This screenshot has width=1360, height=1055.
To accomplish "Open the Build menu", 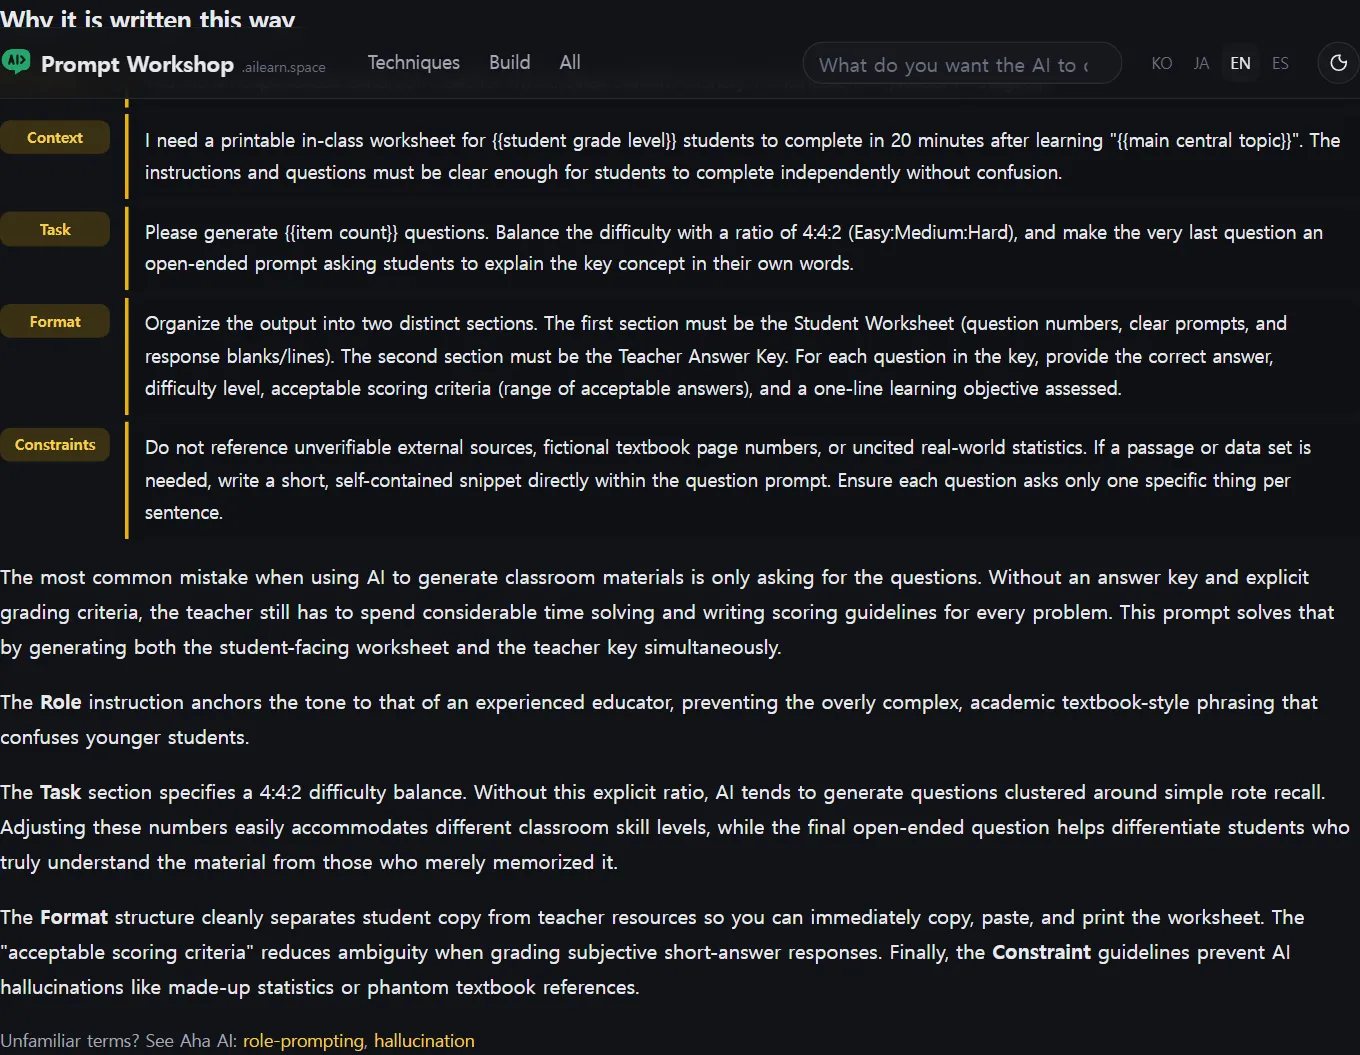I will [x=510, y=62].
